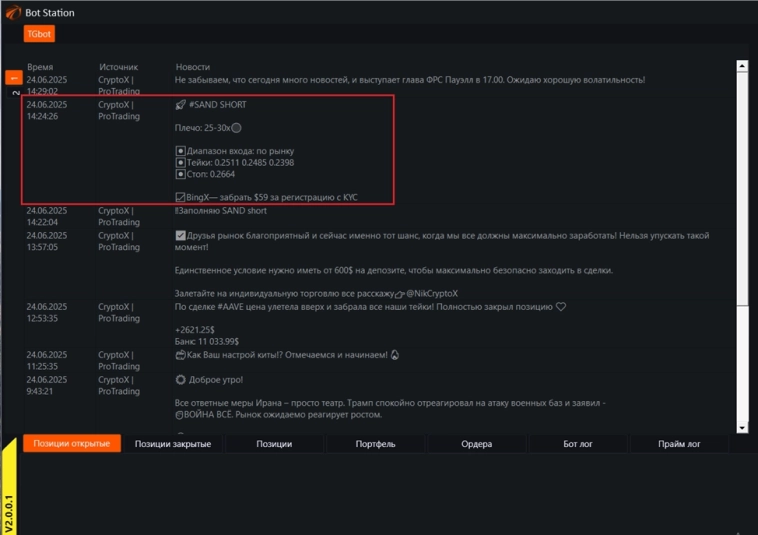Switch to Позиции закрытые tab
The width and height of the screenshot is (758, 535).
pyautogui.click(x=173, y=444)
